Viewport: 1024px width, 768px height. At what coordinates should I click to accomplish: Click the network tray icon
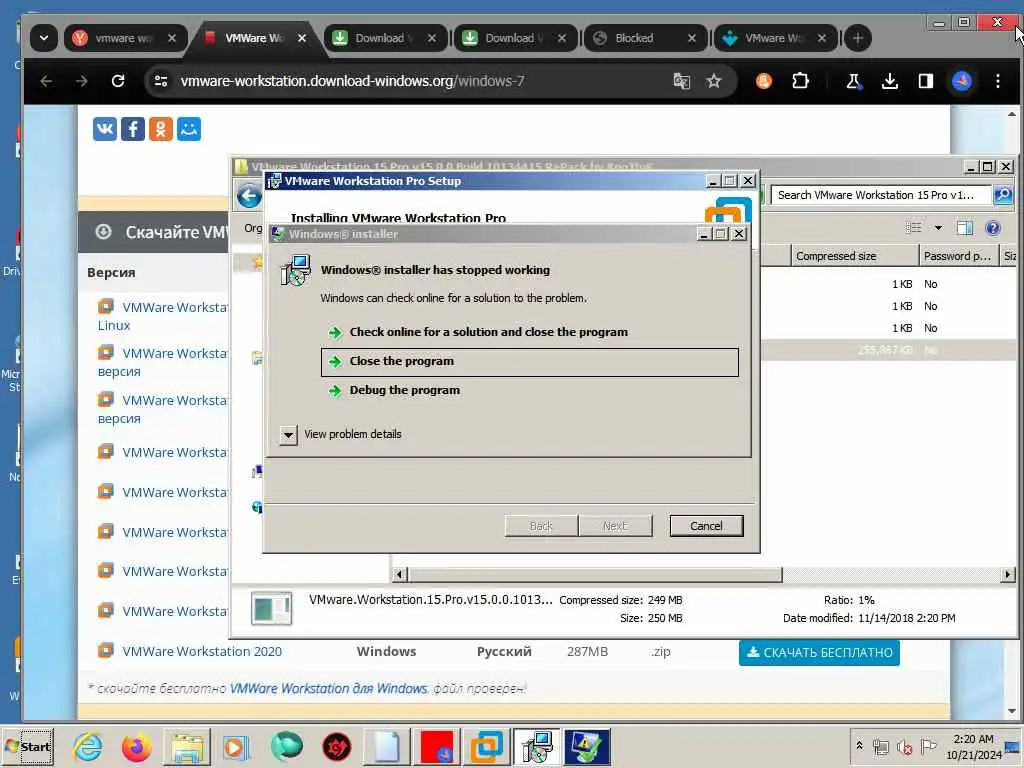(881, 746)
